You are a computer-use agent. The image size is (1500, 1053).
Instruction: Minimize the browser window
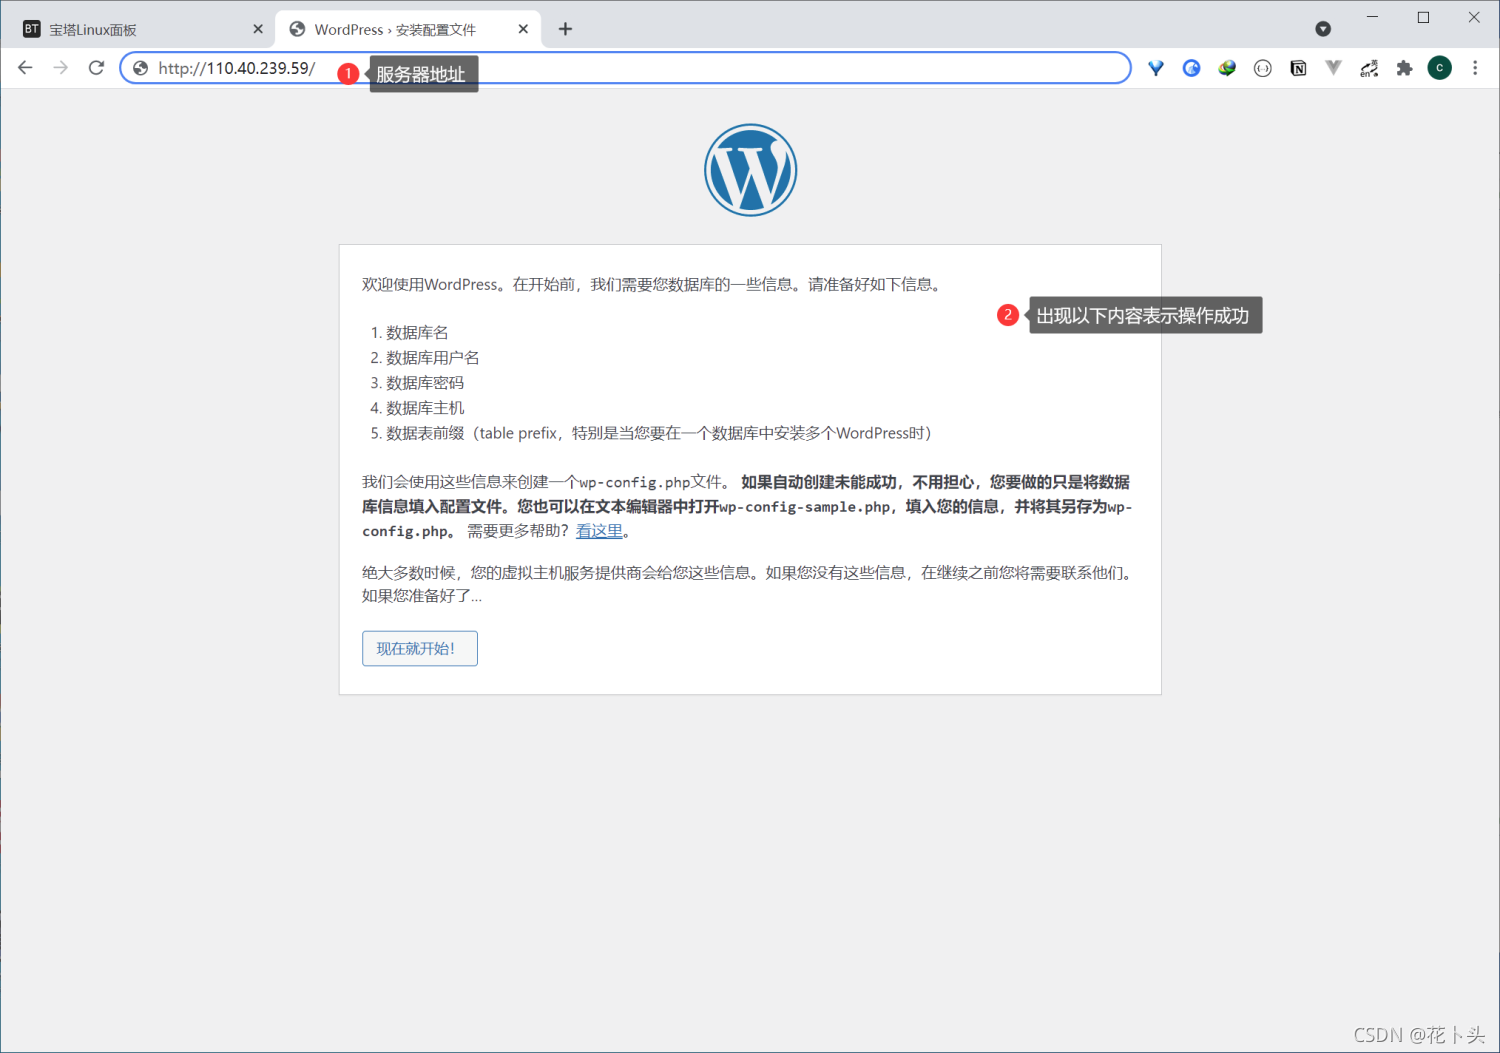1372,17
